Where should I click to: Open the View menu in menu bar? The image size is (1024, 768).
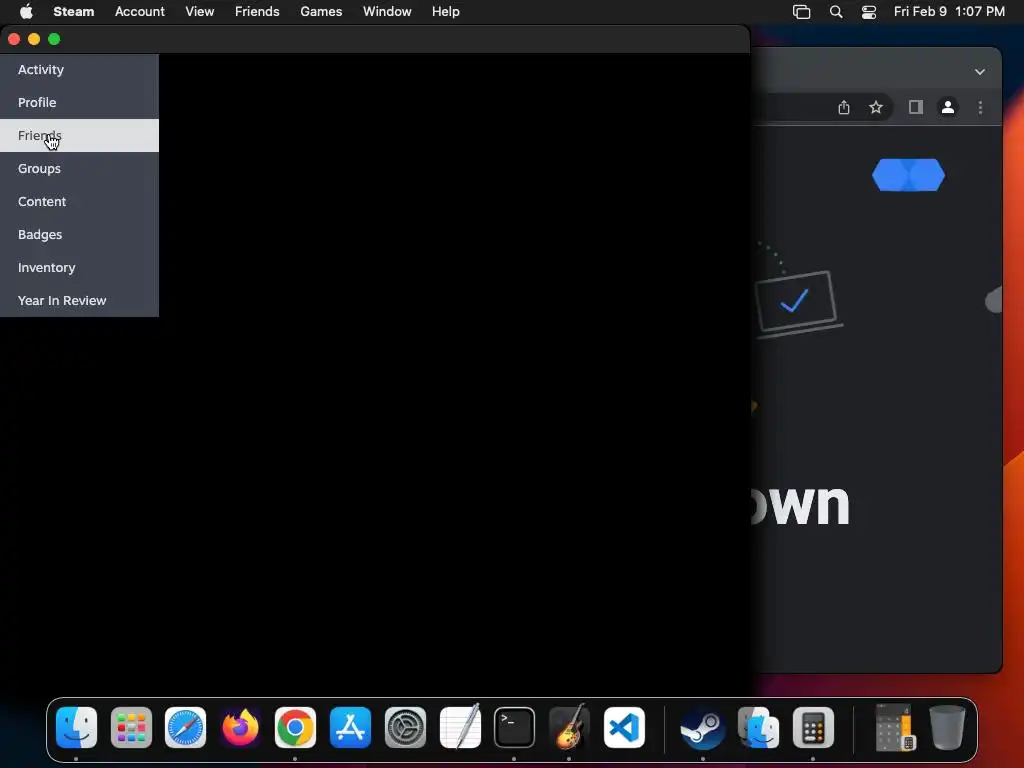pos(200,11)
